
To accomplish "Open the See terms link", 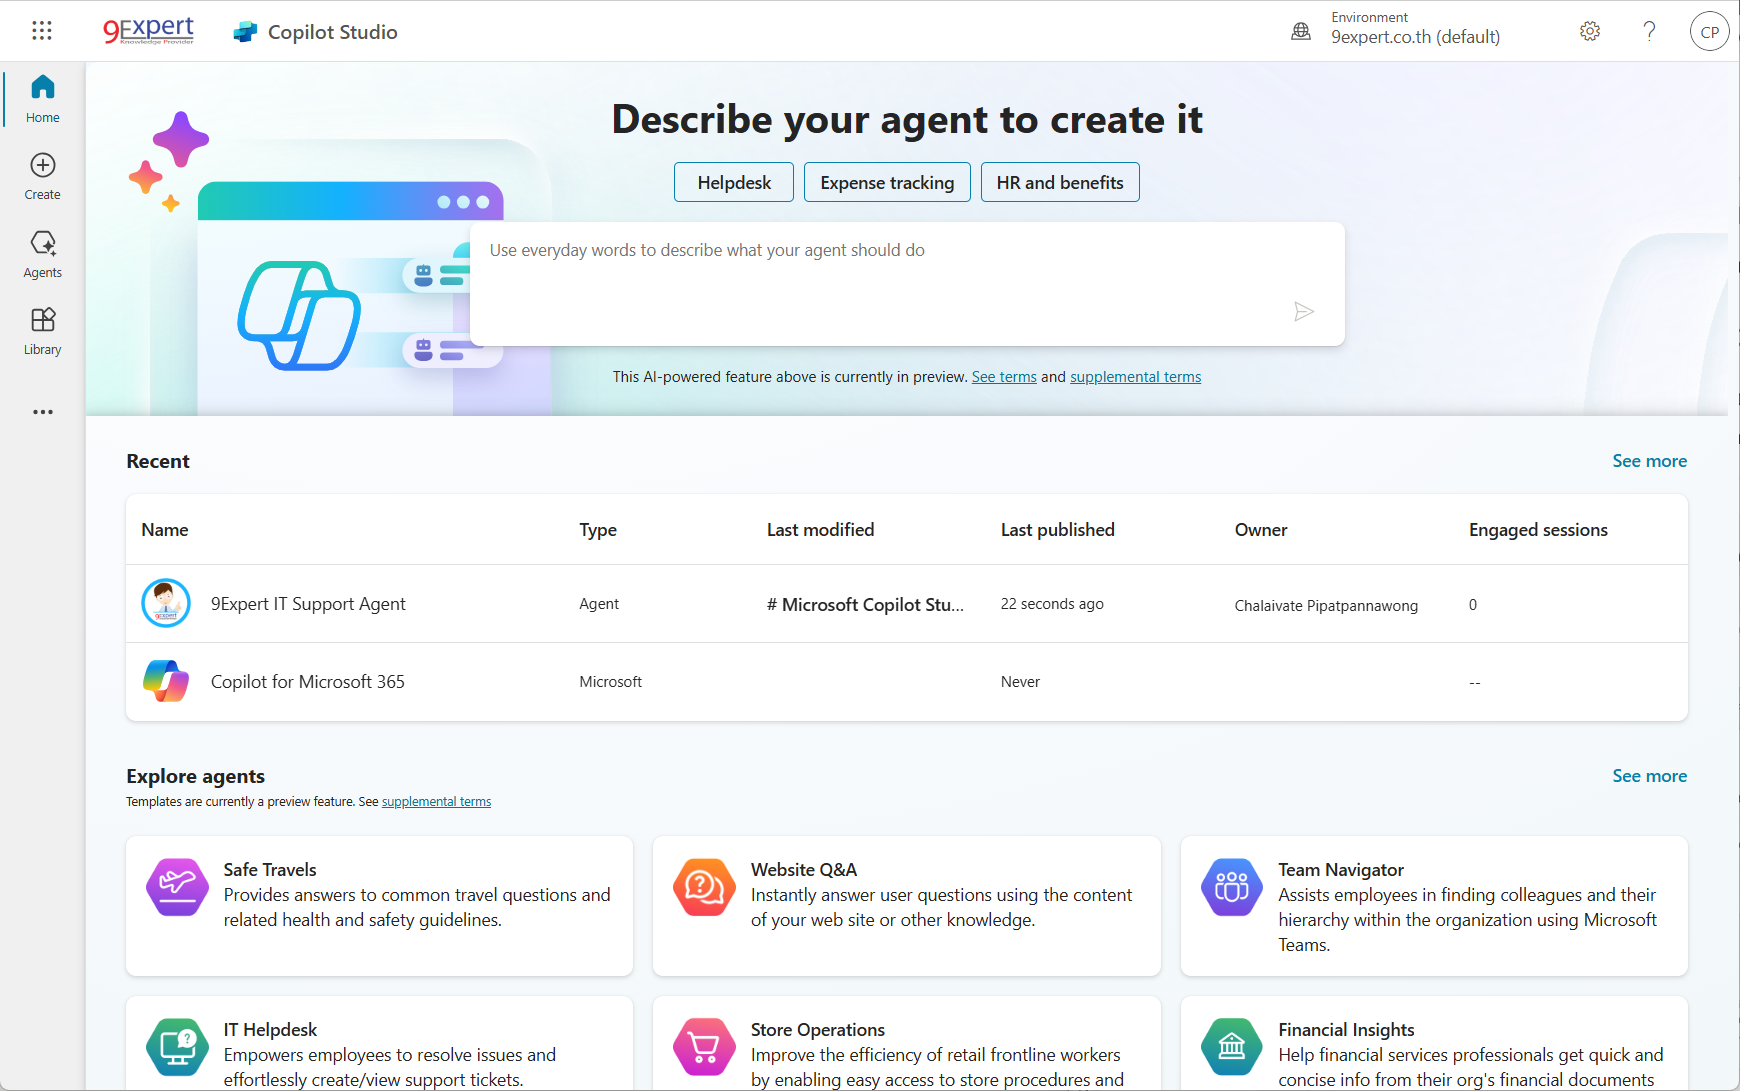I will coord(1004,377).
